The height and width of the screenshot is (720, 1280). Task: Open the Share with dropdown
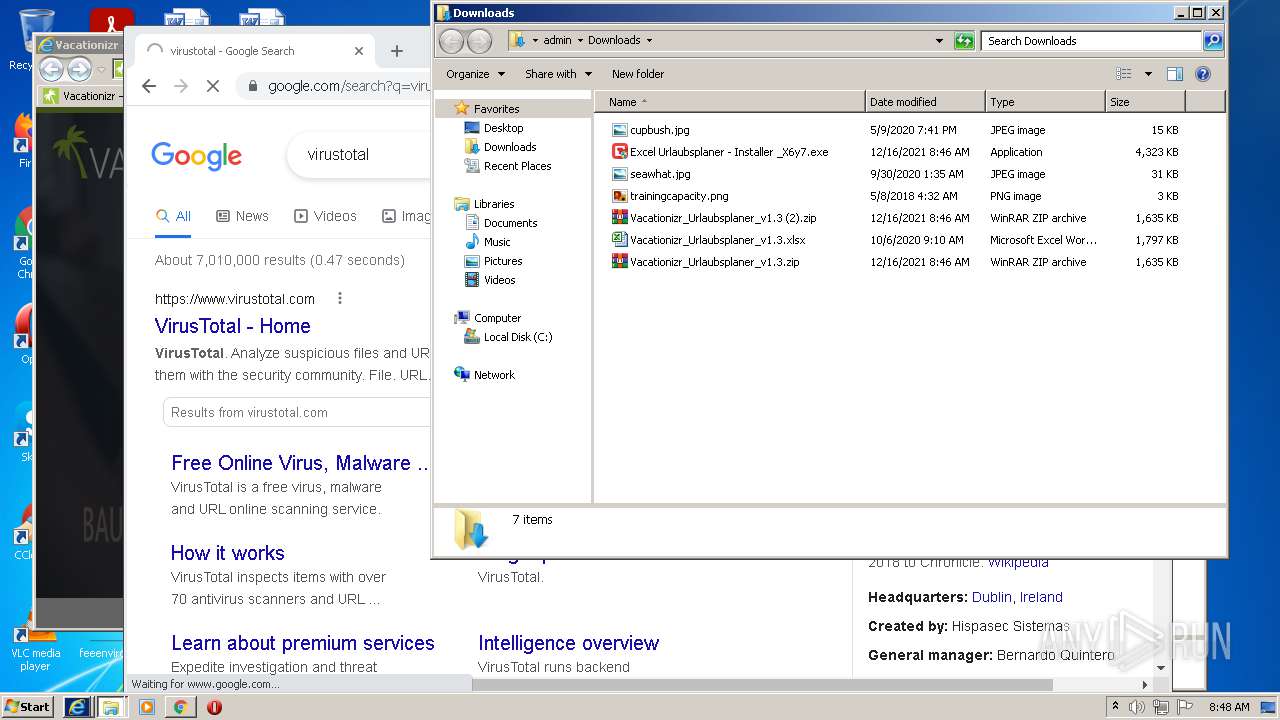(x=558, y=74)
